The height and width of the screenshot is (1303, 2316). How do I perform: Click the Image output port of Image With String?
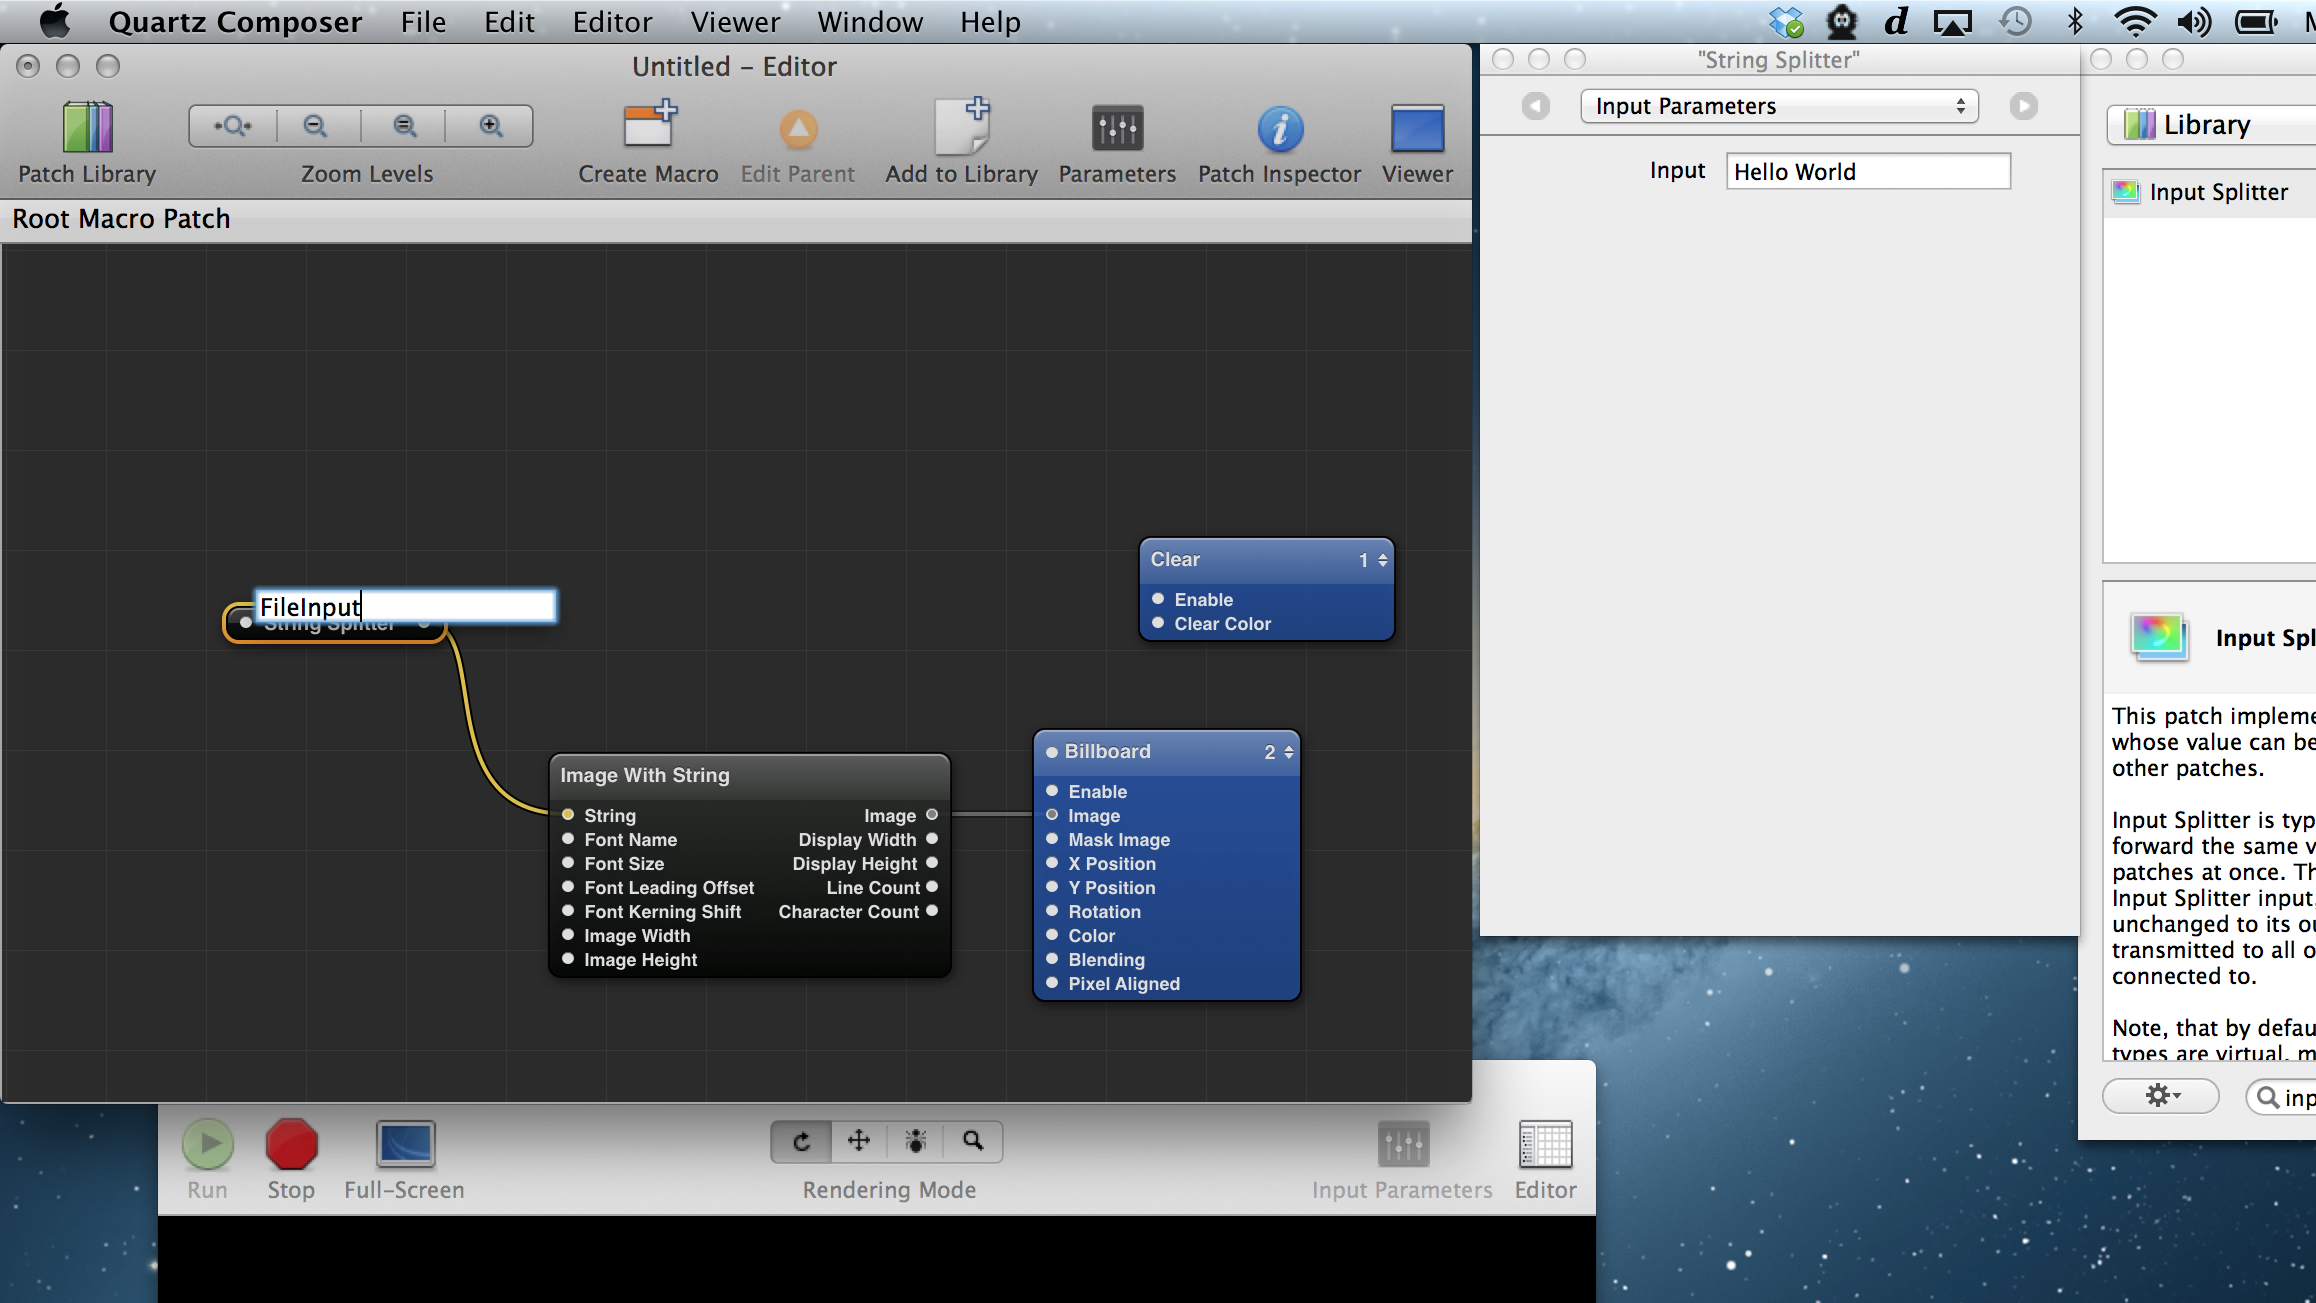coord(932,815)
